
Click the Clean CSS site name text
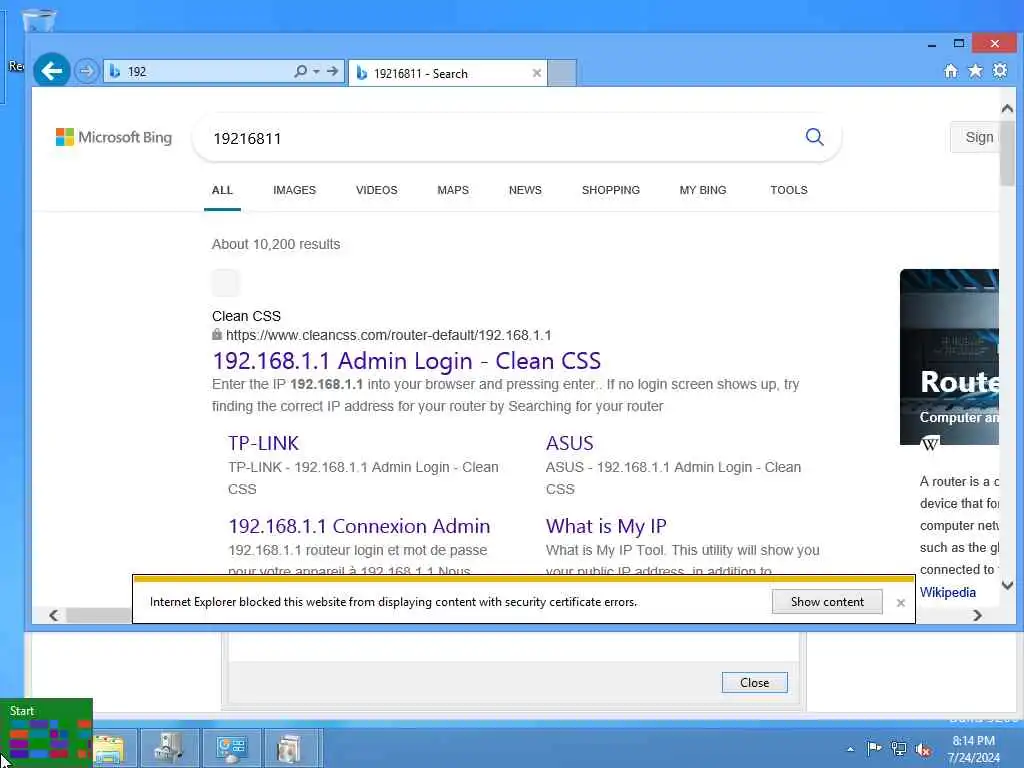click(246, 316)
